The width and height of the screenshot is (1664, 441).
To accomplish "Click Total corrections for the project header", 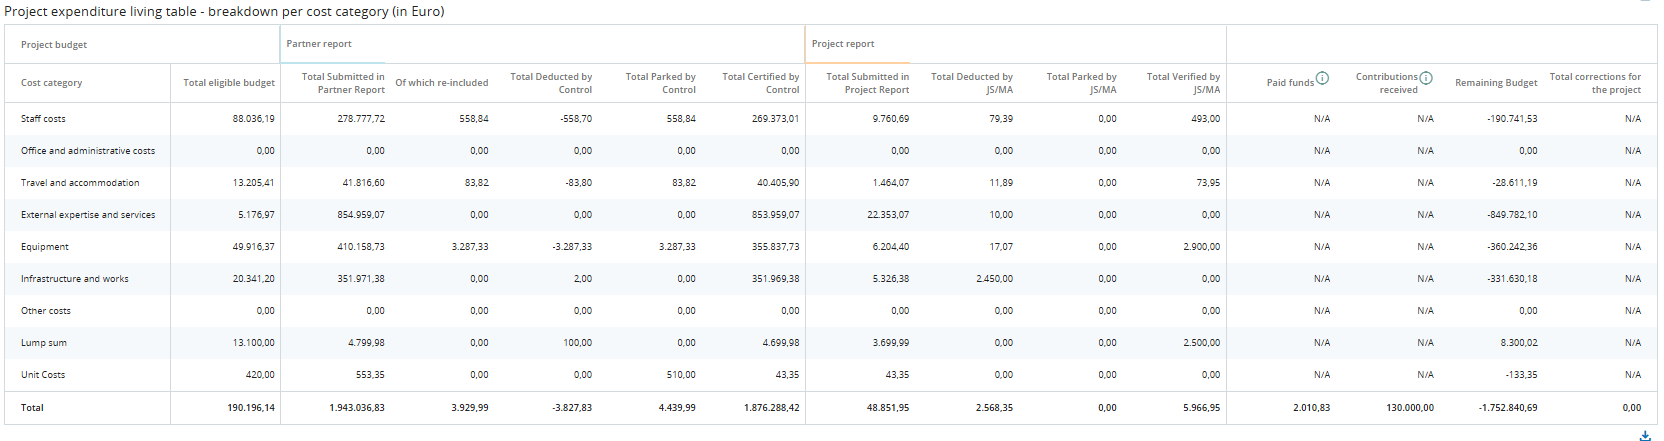I will pos(1595,83).
